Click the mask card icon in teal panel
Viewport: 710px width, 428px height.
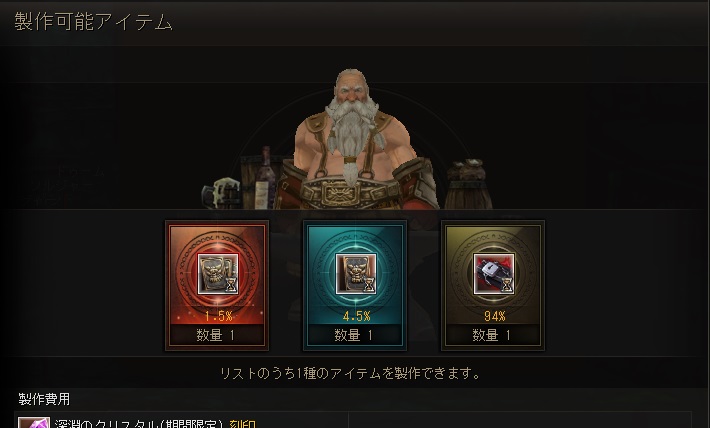tap(355, 274)
